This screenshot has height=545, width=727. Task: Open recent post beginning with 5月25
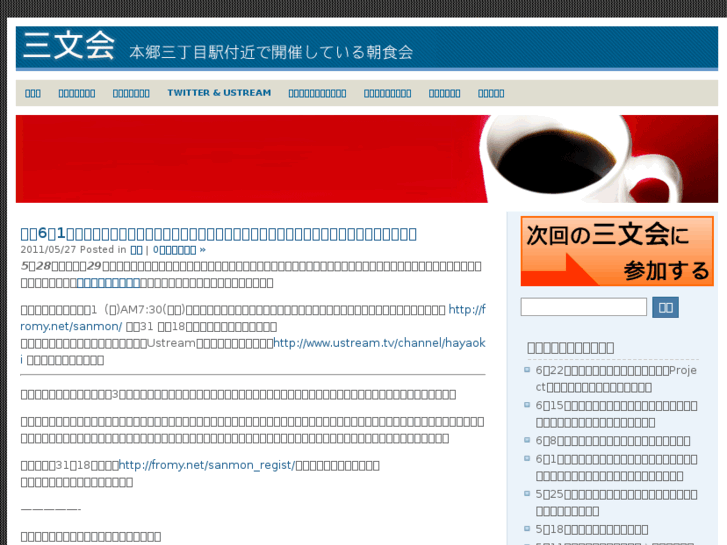(616, 503)
